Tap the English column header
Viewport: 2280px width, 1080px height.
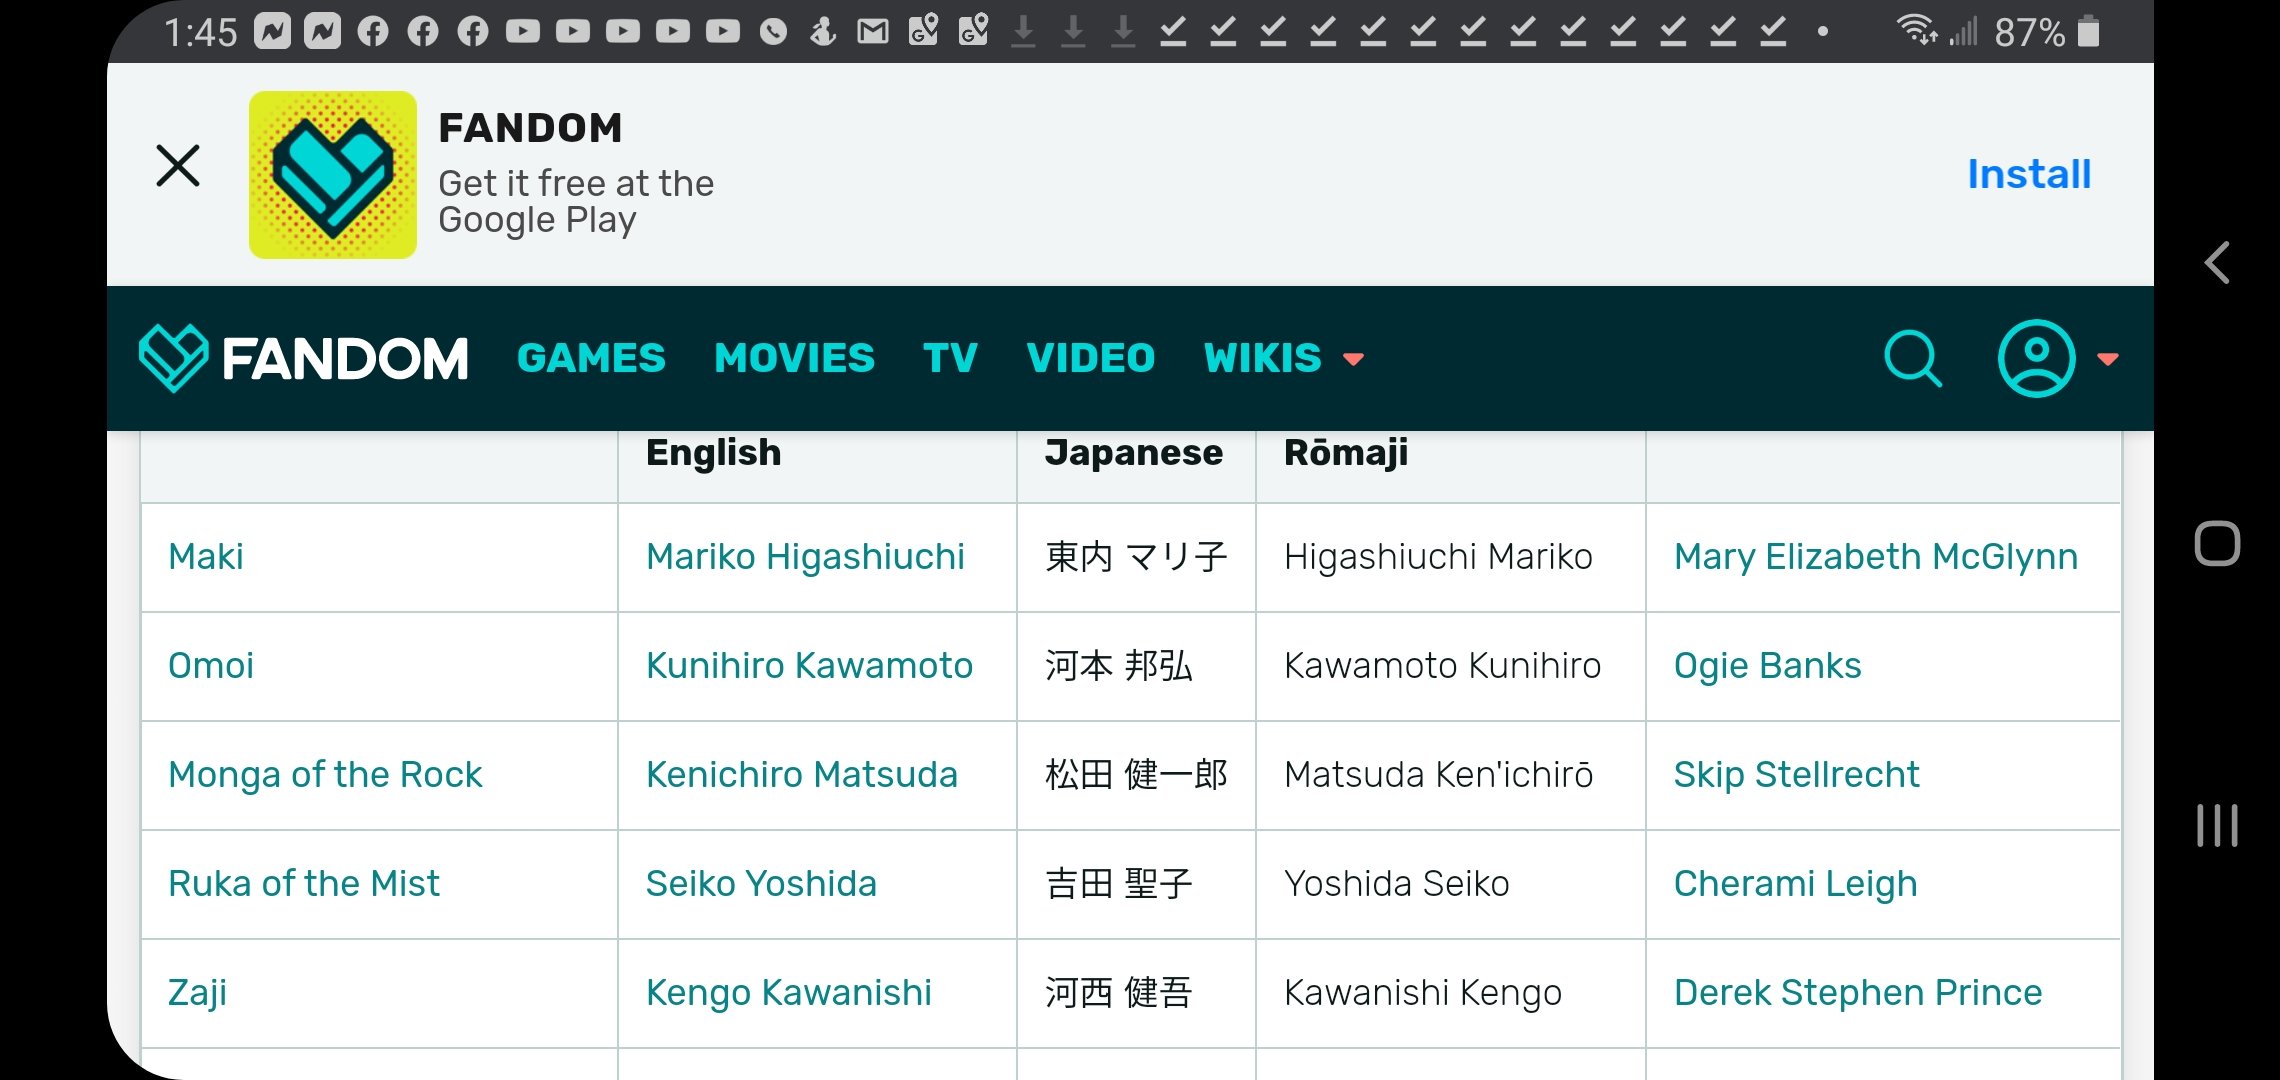(x=713, y=453)
